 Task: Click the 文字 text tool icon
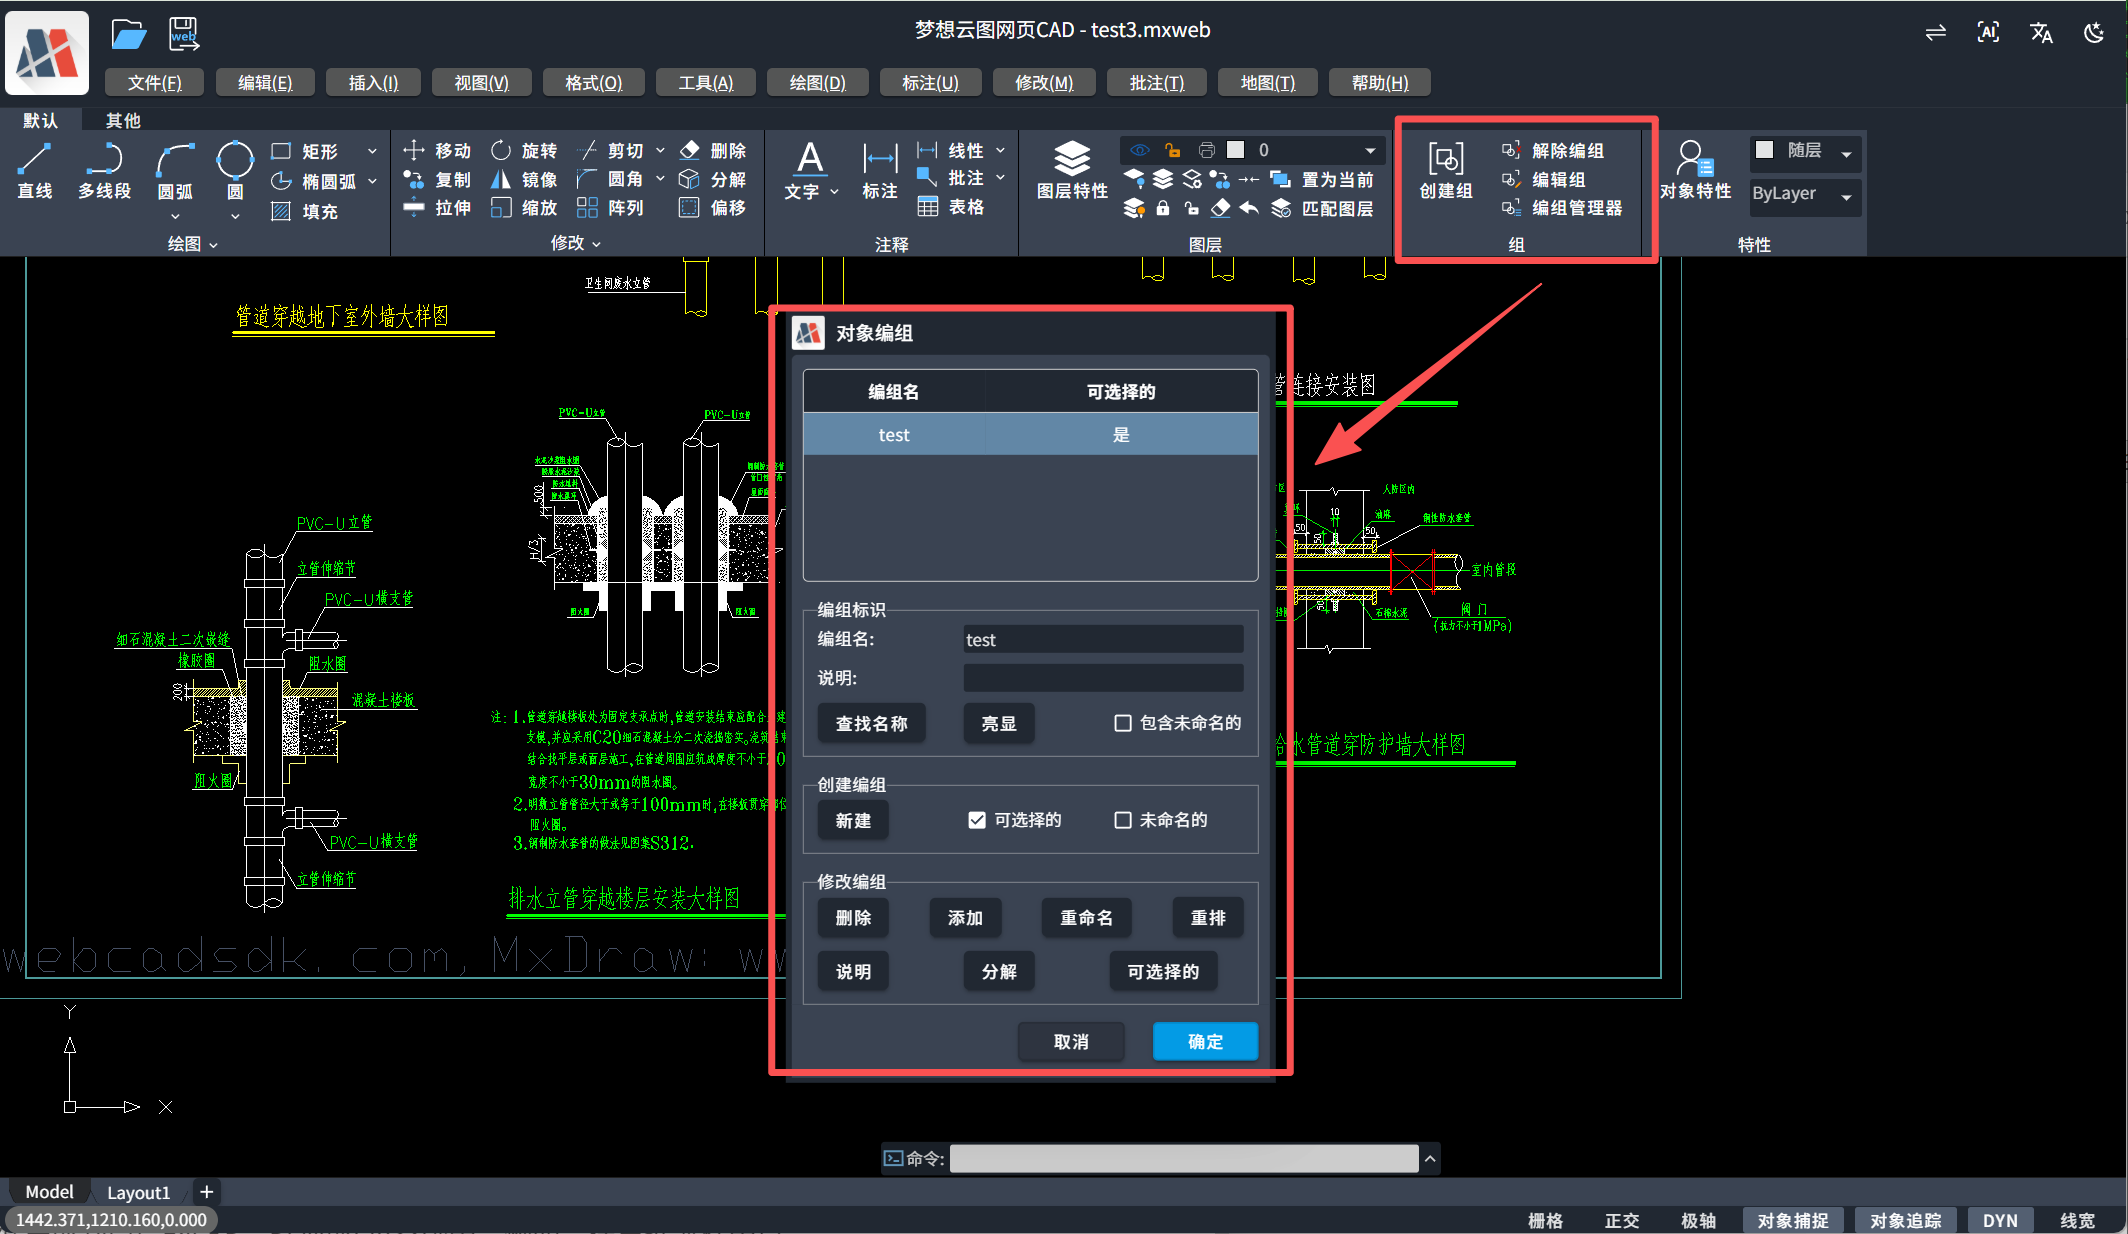pyautogui.click(x=809, y=159)
